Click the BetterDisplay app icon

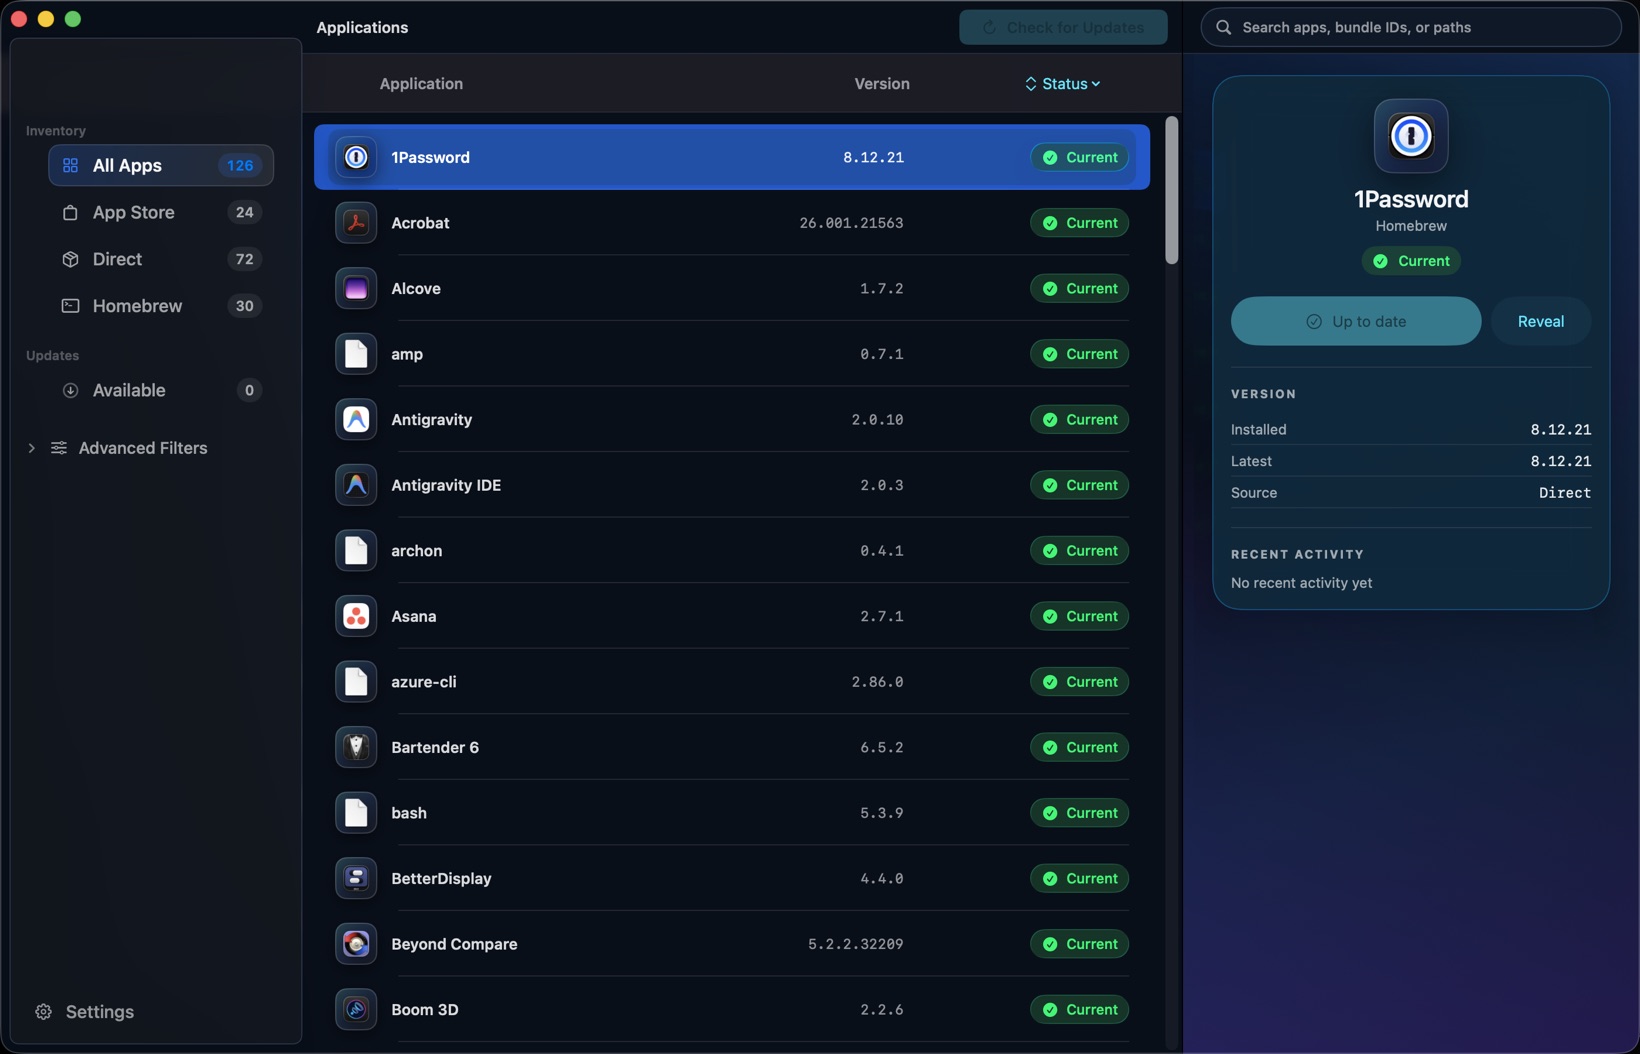pyautogui.click(x=356, y=878)
